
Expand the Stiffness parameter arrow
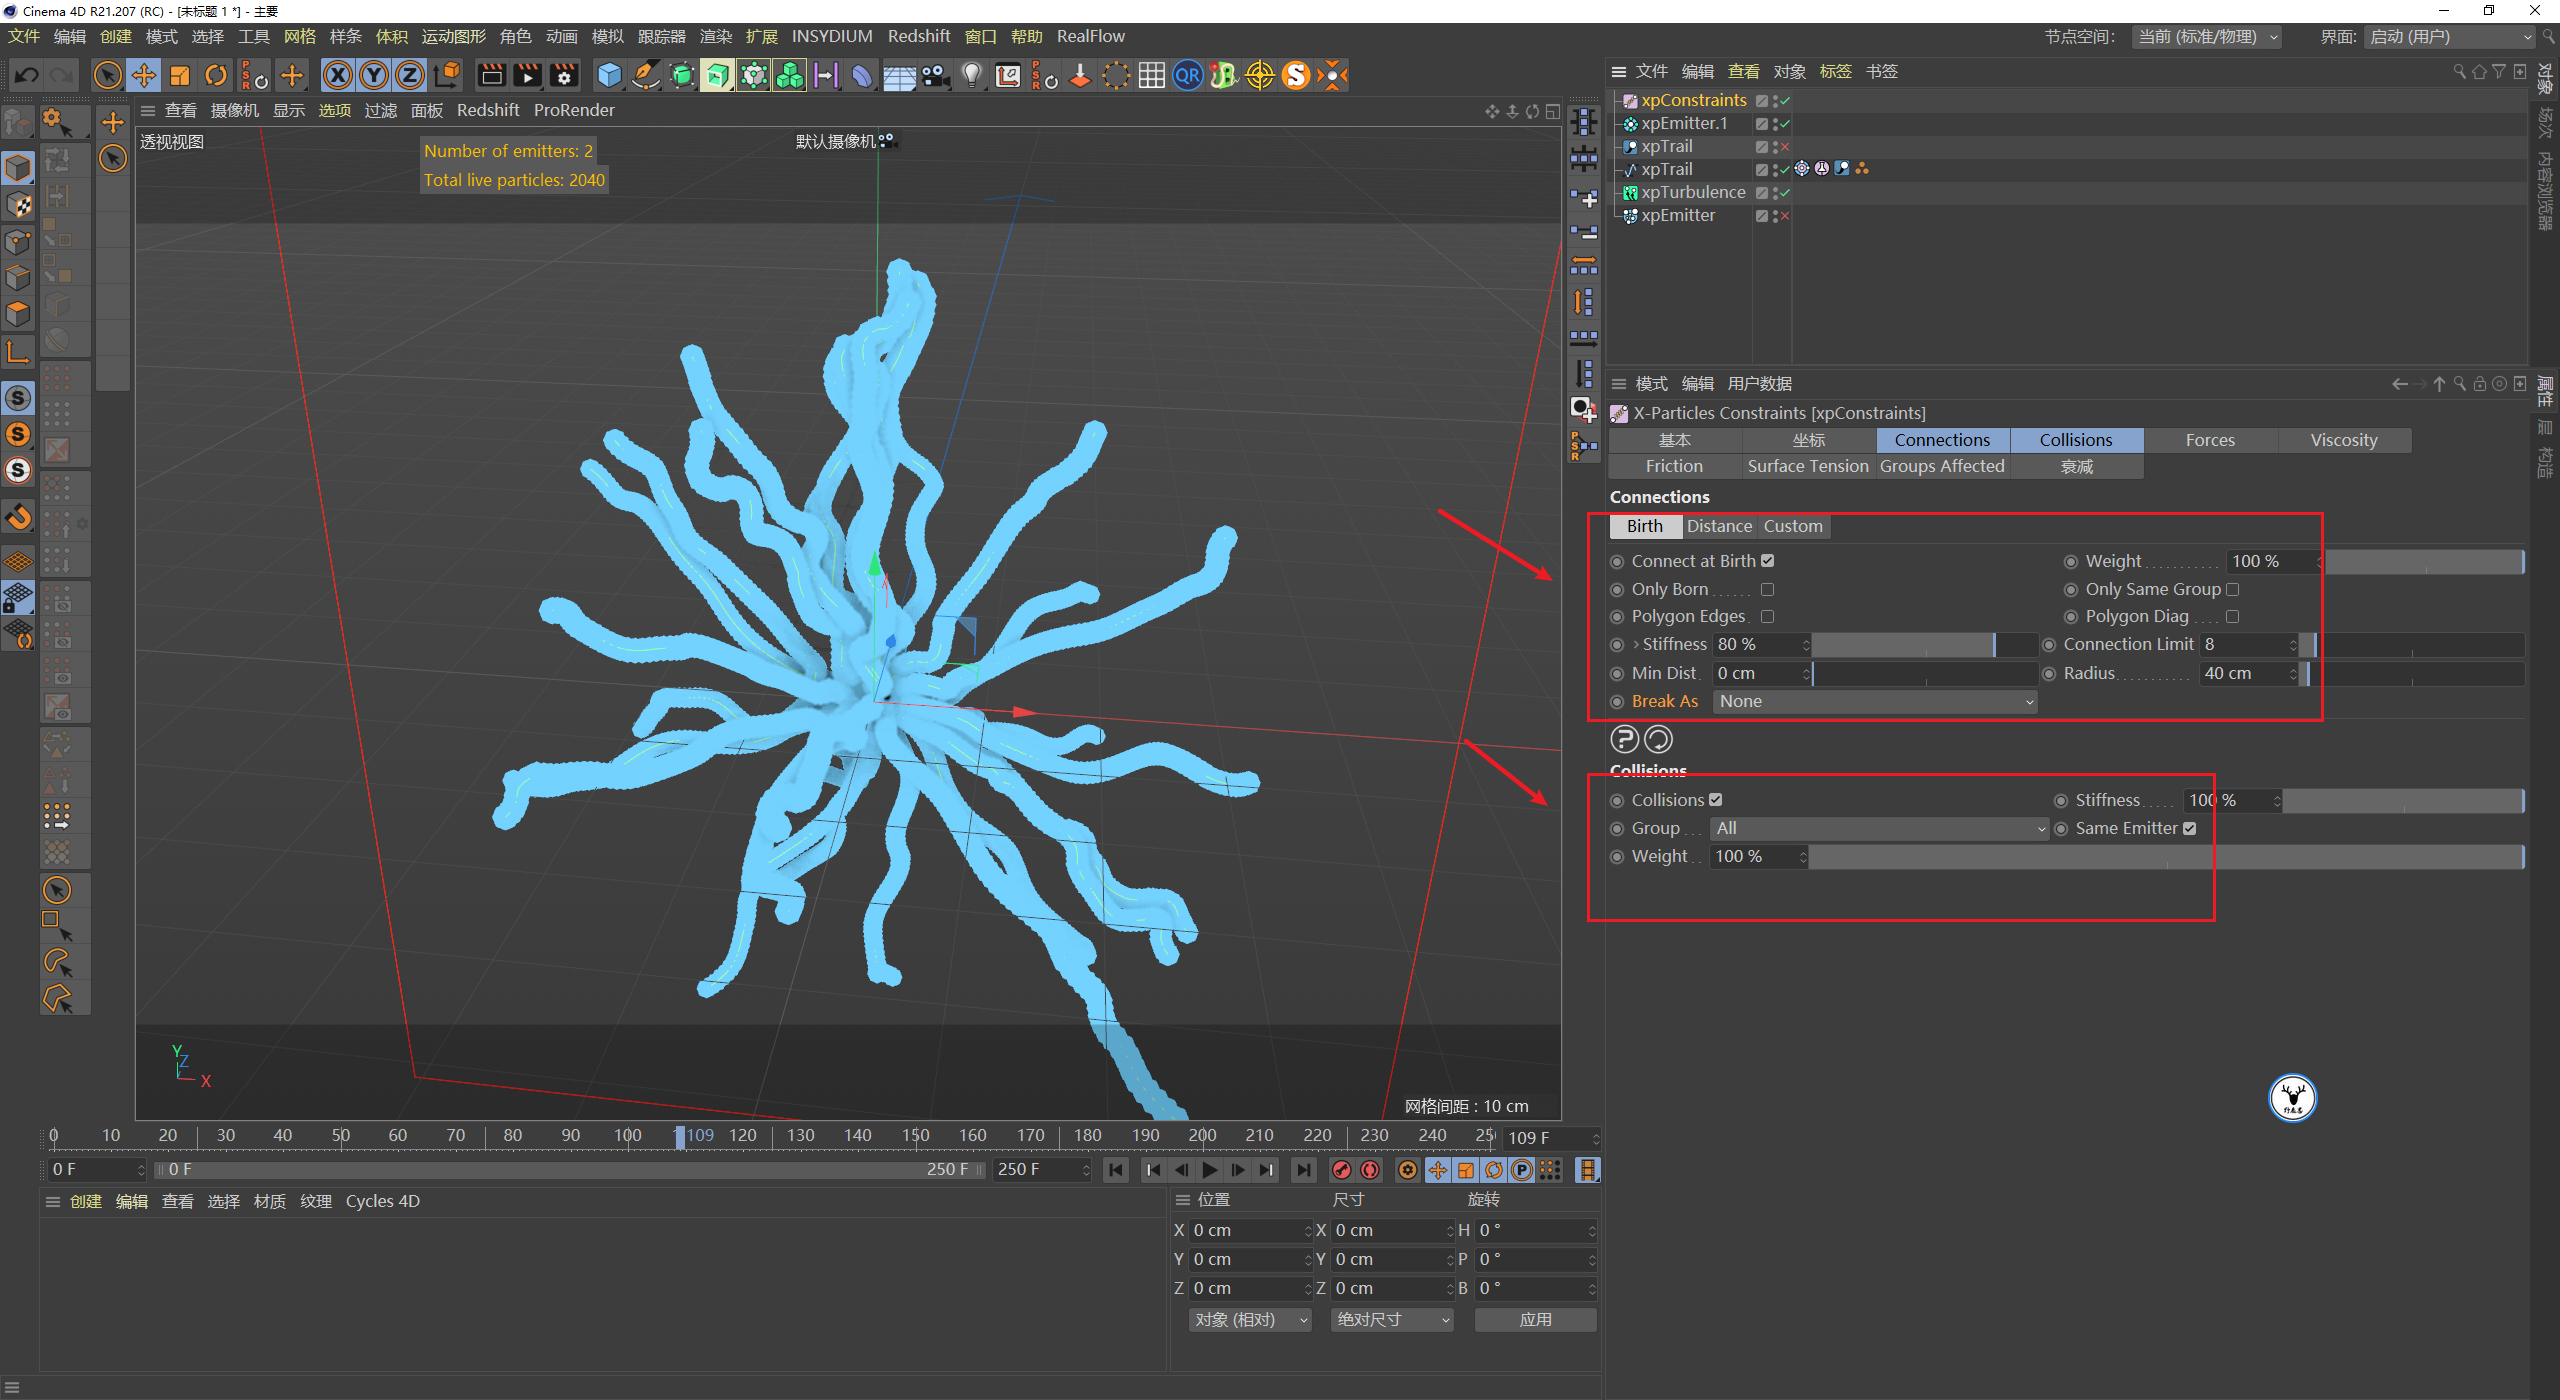tap(1636, 645)
